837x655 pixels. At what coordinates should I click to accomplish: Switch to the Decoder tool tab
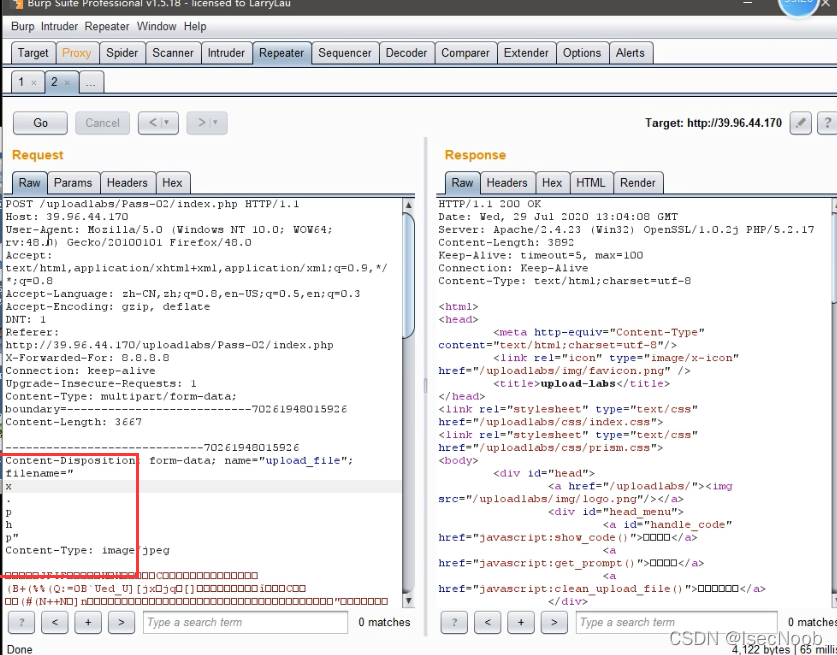tap(406, 53)
